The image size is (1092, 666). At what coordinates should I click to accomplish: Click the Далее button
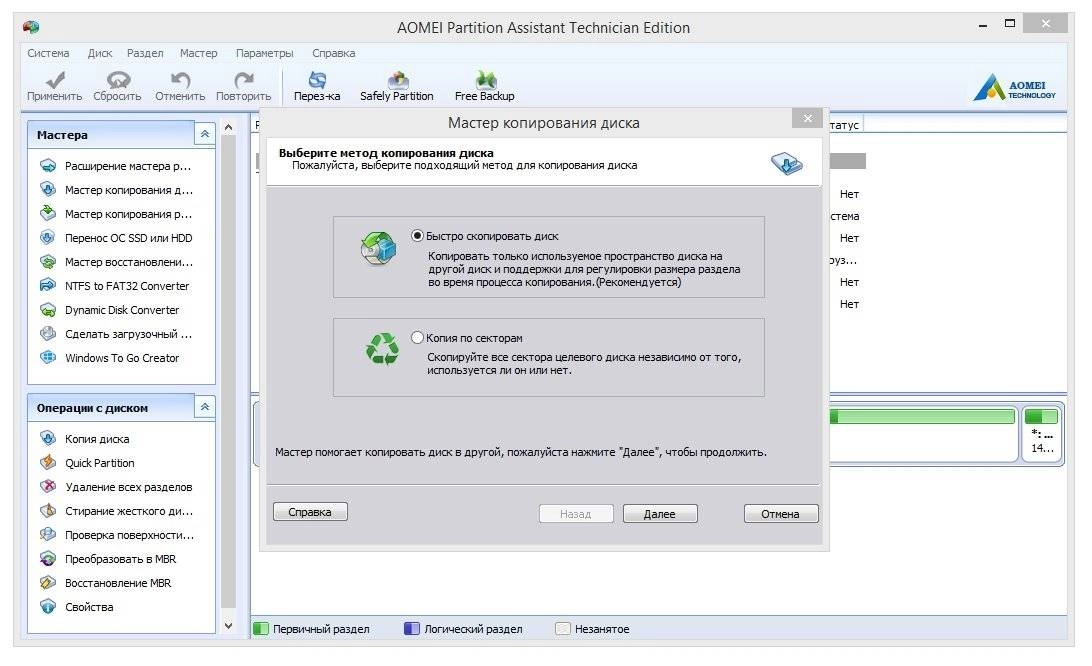(660, 514)
